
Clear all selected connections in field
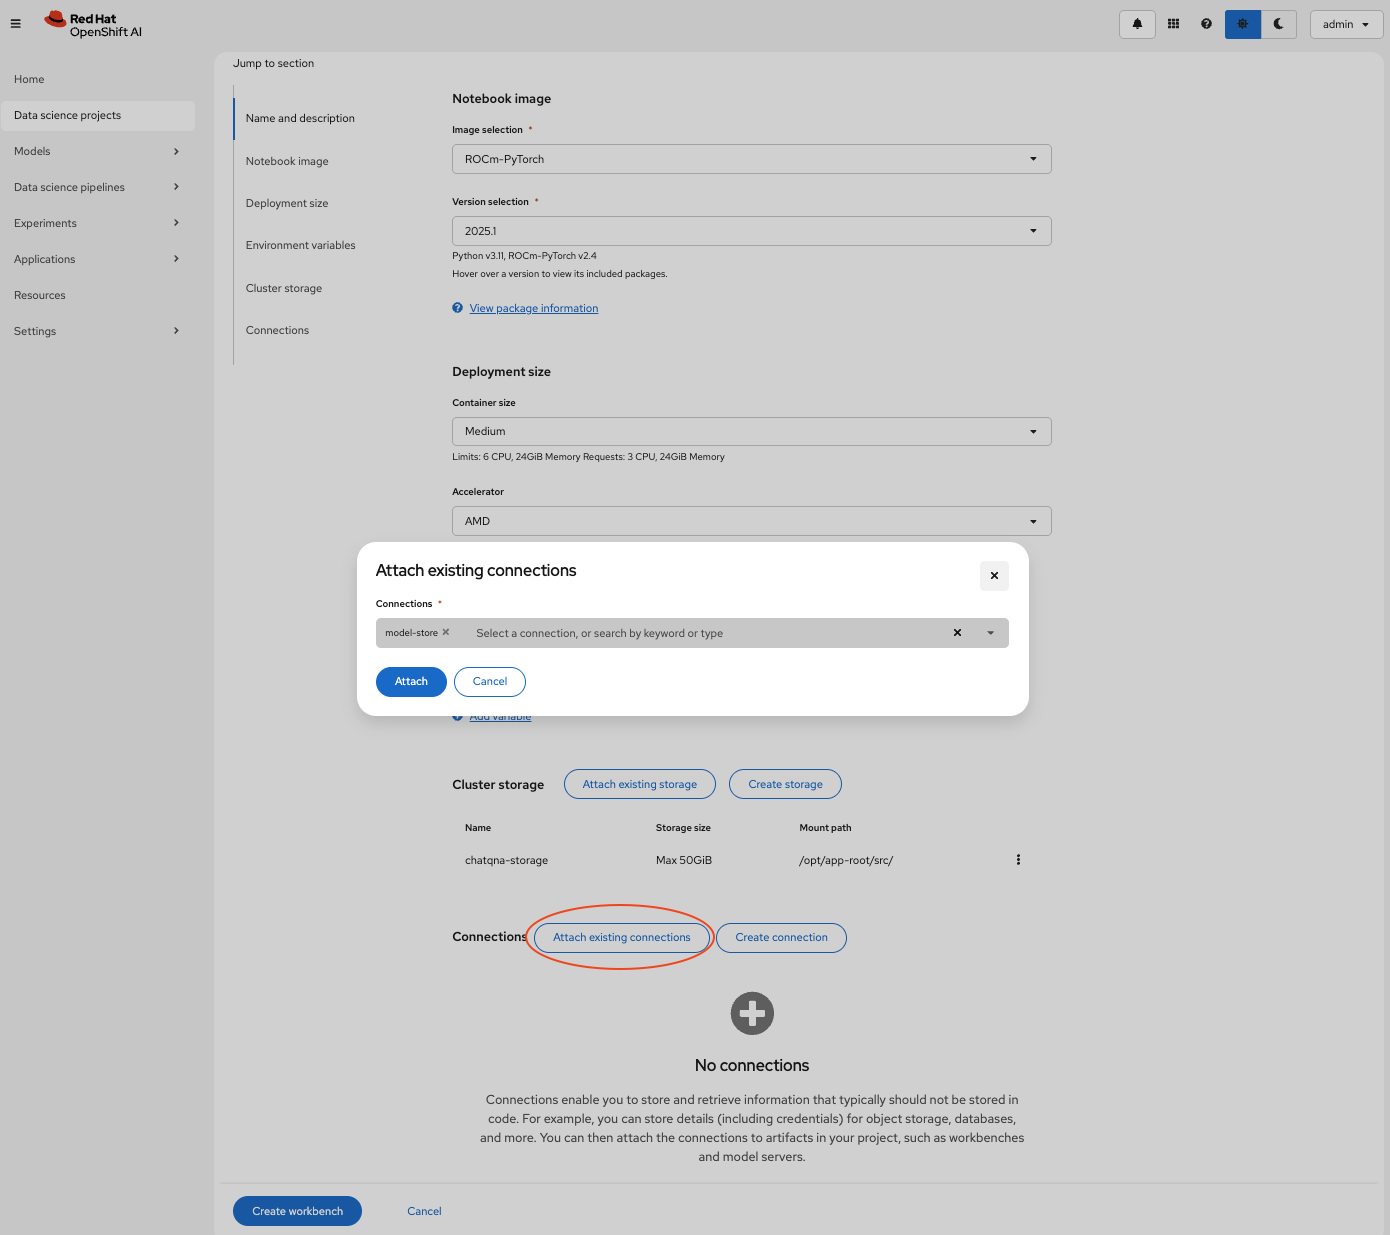957,633
